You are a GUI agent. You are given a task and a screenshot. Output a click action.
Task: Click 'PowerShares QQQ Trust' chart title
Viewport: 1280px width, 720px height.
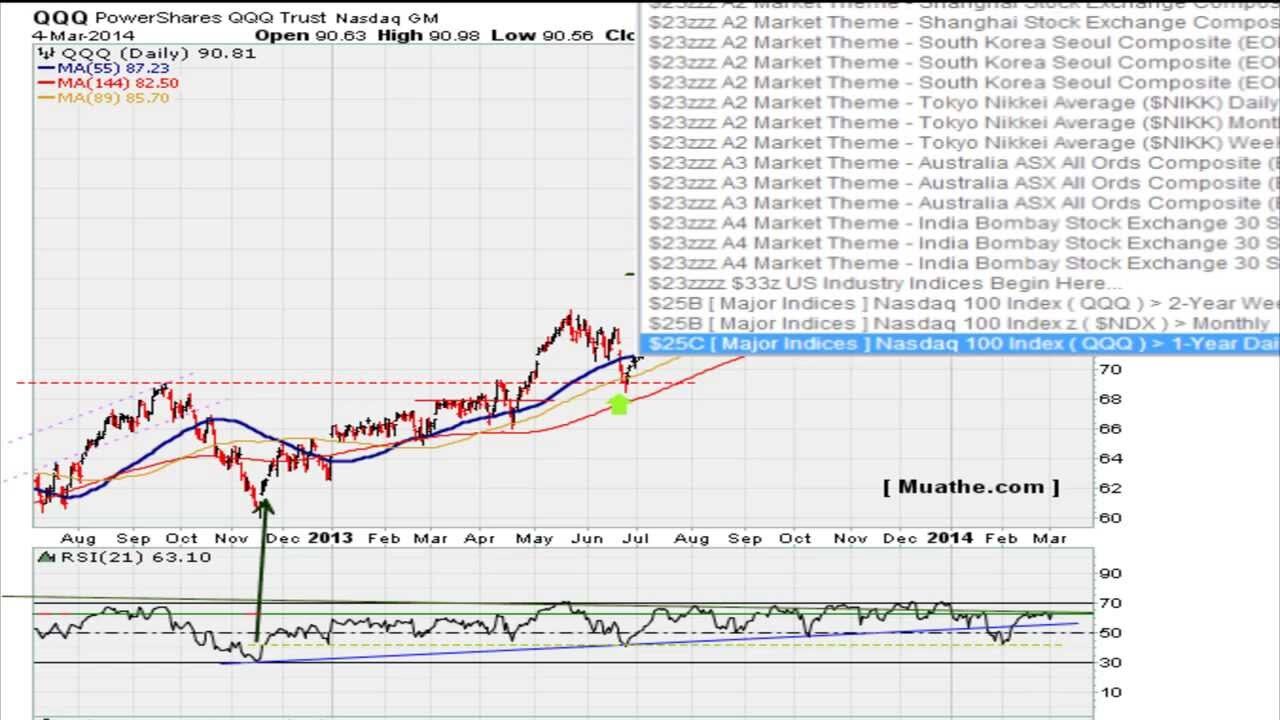click(212, 17)
